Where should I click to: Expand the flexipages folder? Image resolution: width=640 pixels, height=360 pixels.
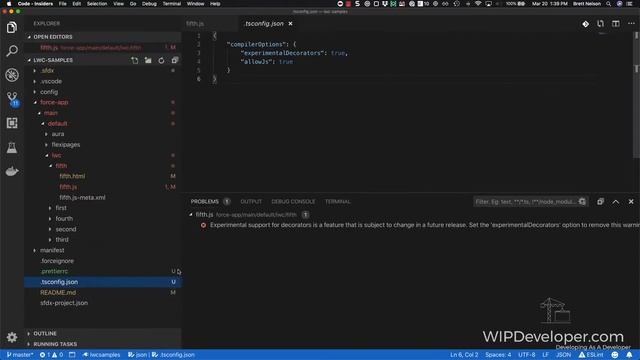point(66,144)
